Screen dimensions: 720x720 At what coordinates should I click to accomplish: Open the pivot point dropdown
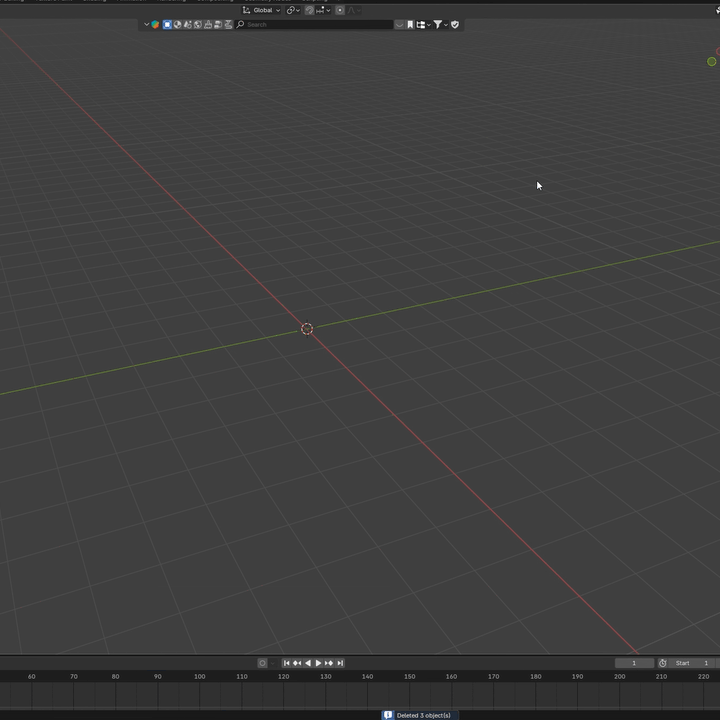click(293, 10)
